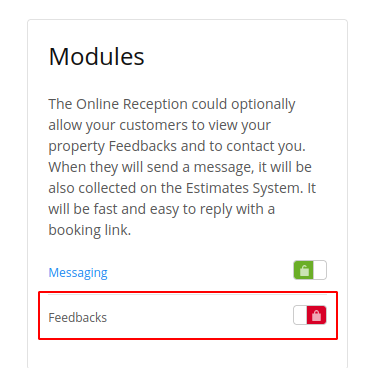Viewport: 379px width, 386px height.
Task: Click 'property Feedbacks' in the paragraph
Action: (113, 146)
